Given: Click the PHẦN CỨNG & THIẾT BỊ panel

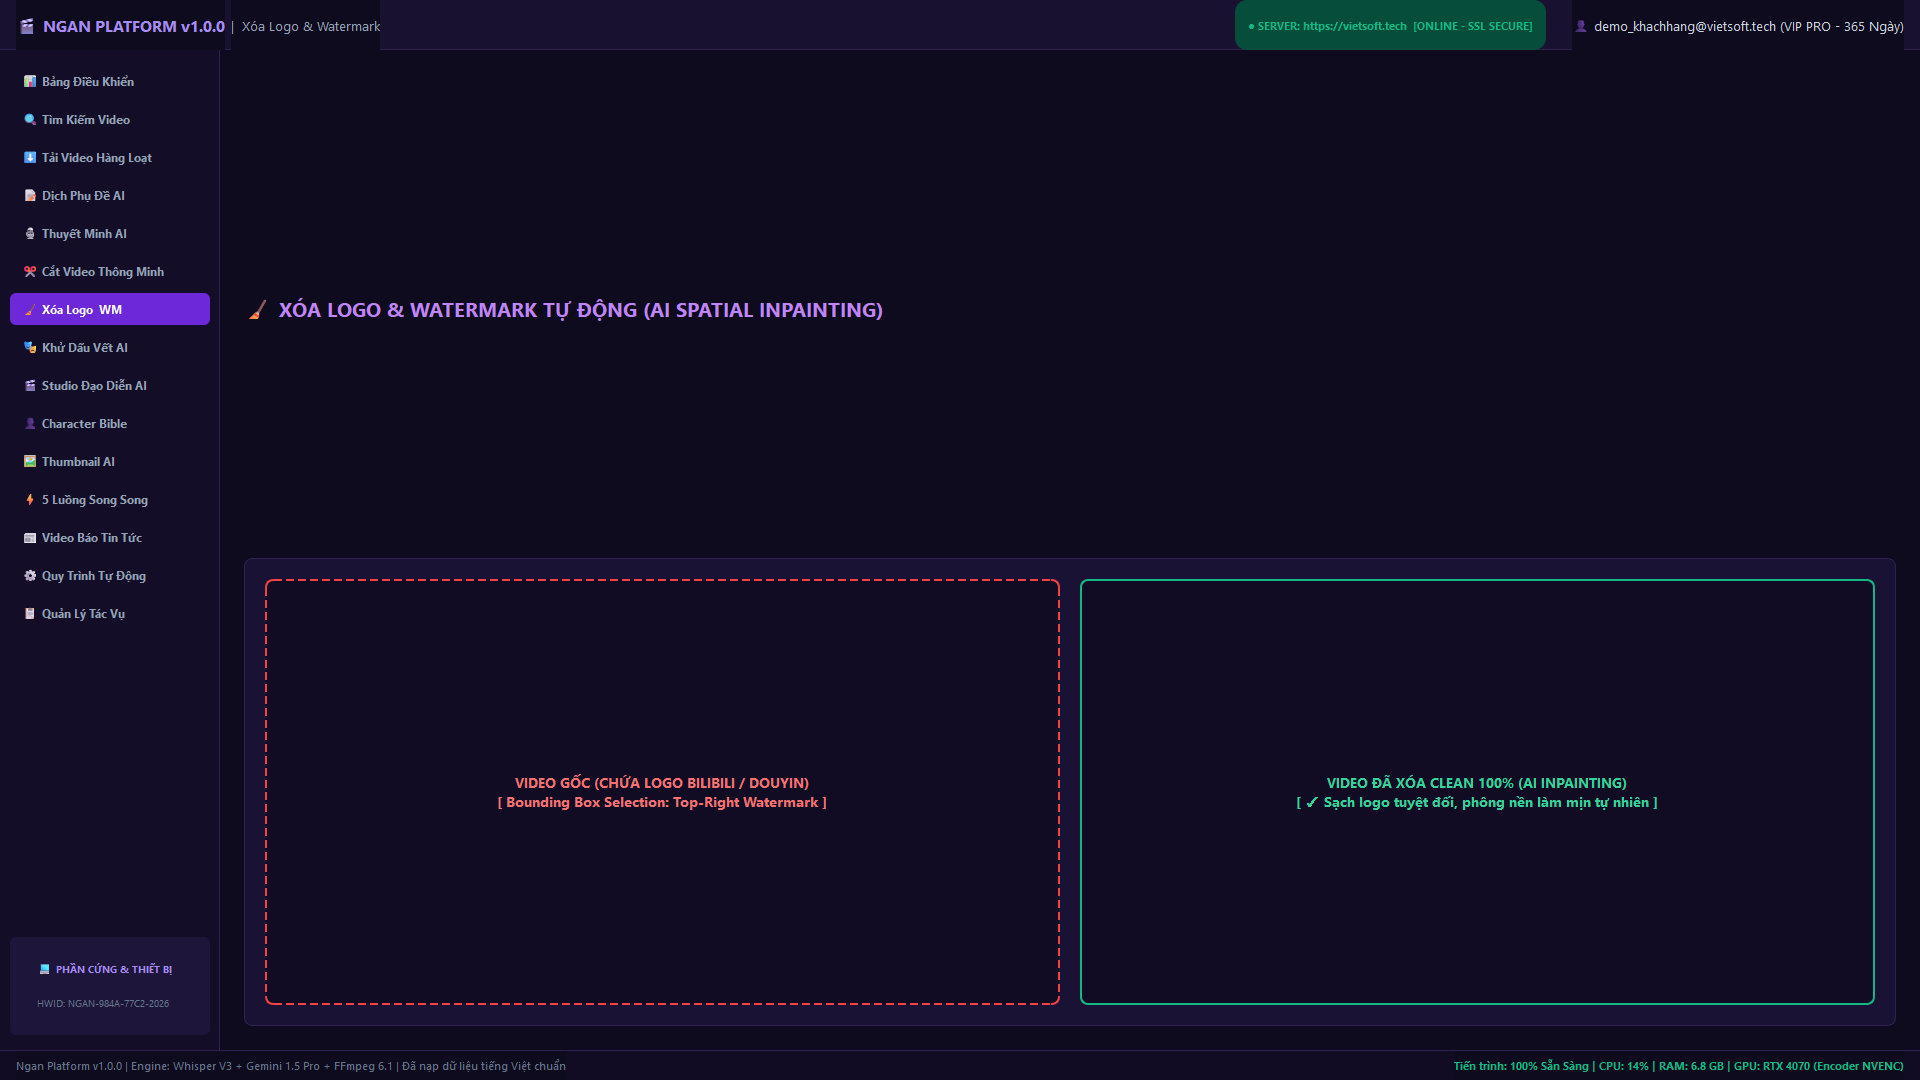Looking at the screenshot, I should (x=110, y=986).
